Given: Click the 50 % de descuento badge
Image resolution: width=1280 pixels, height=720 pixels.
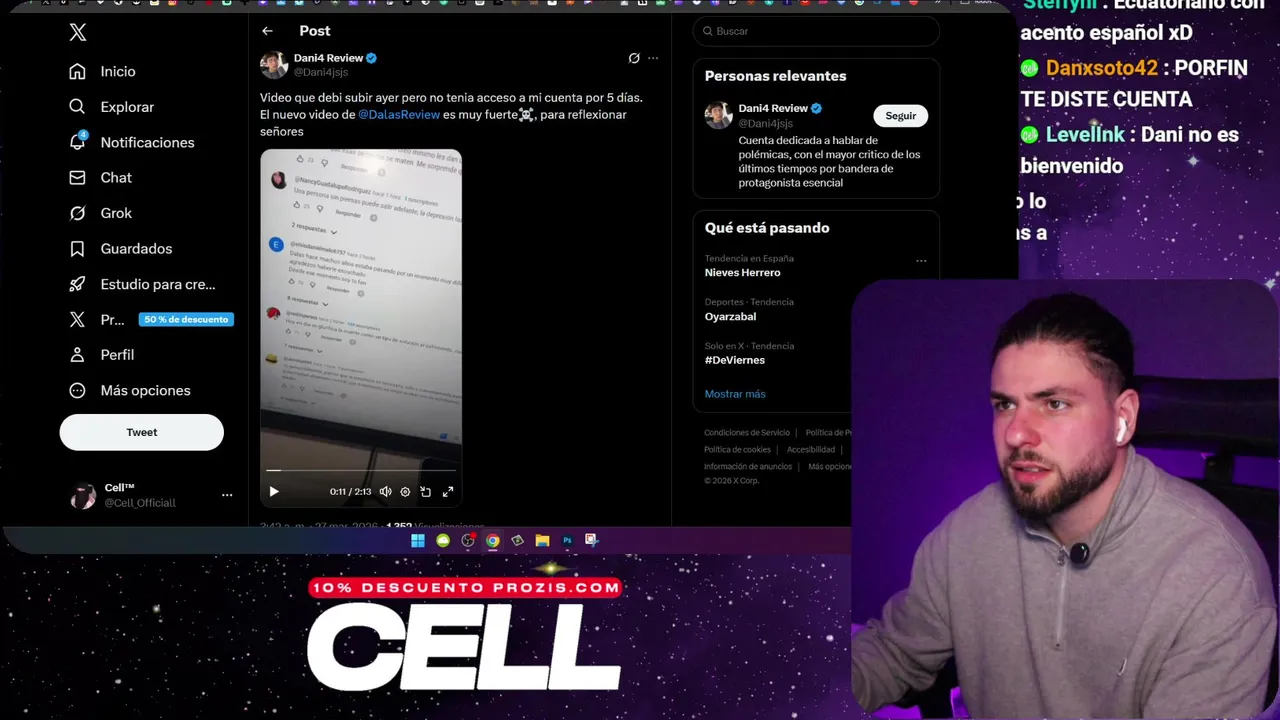Looking at the screenshot, I should pyautogui.click(x=186, y=320).
